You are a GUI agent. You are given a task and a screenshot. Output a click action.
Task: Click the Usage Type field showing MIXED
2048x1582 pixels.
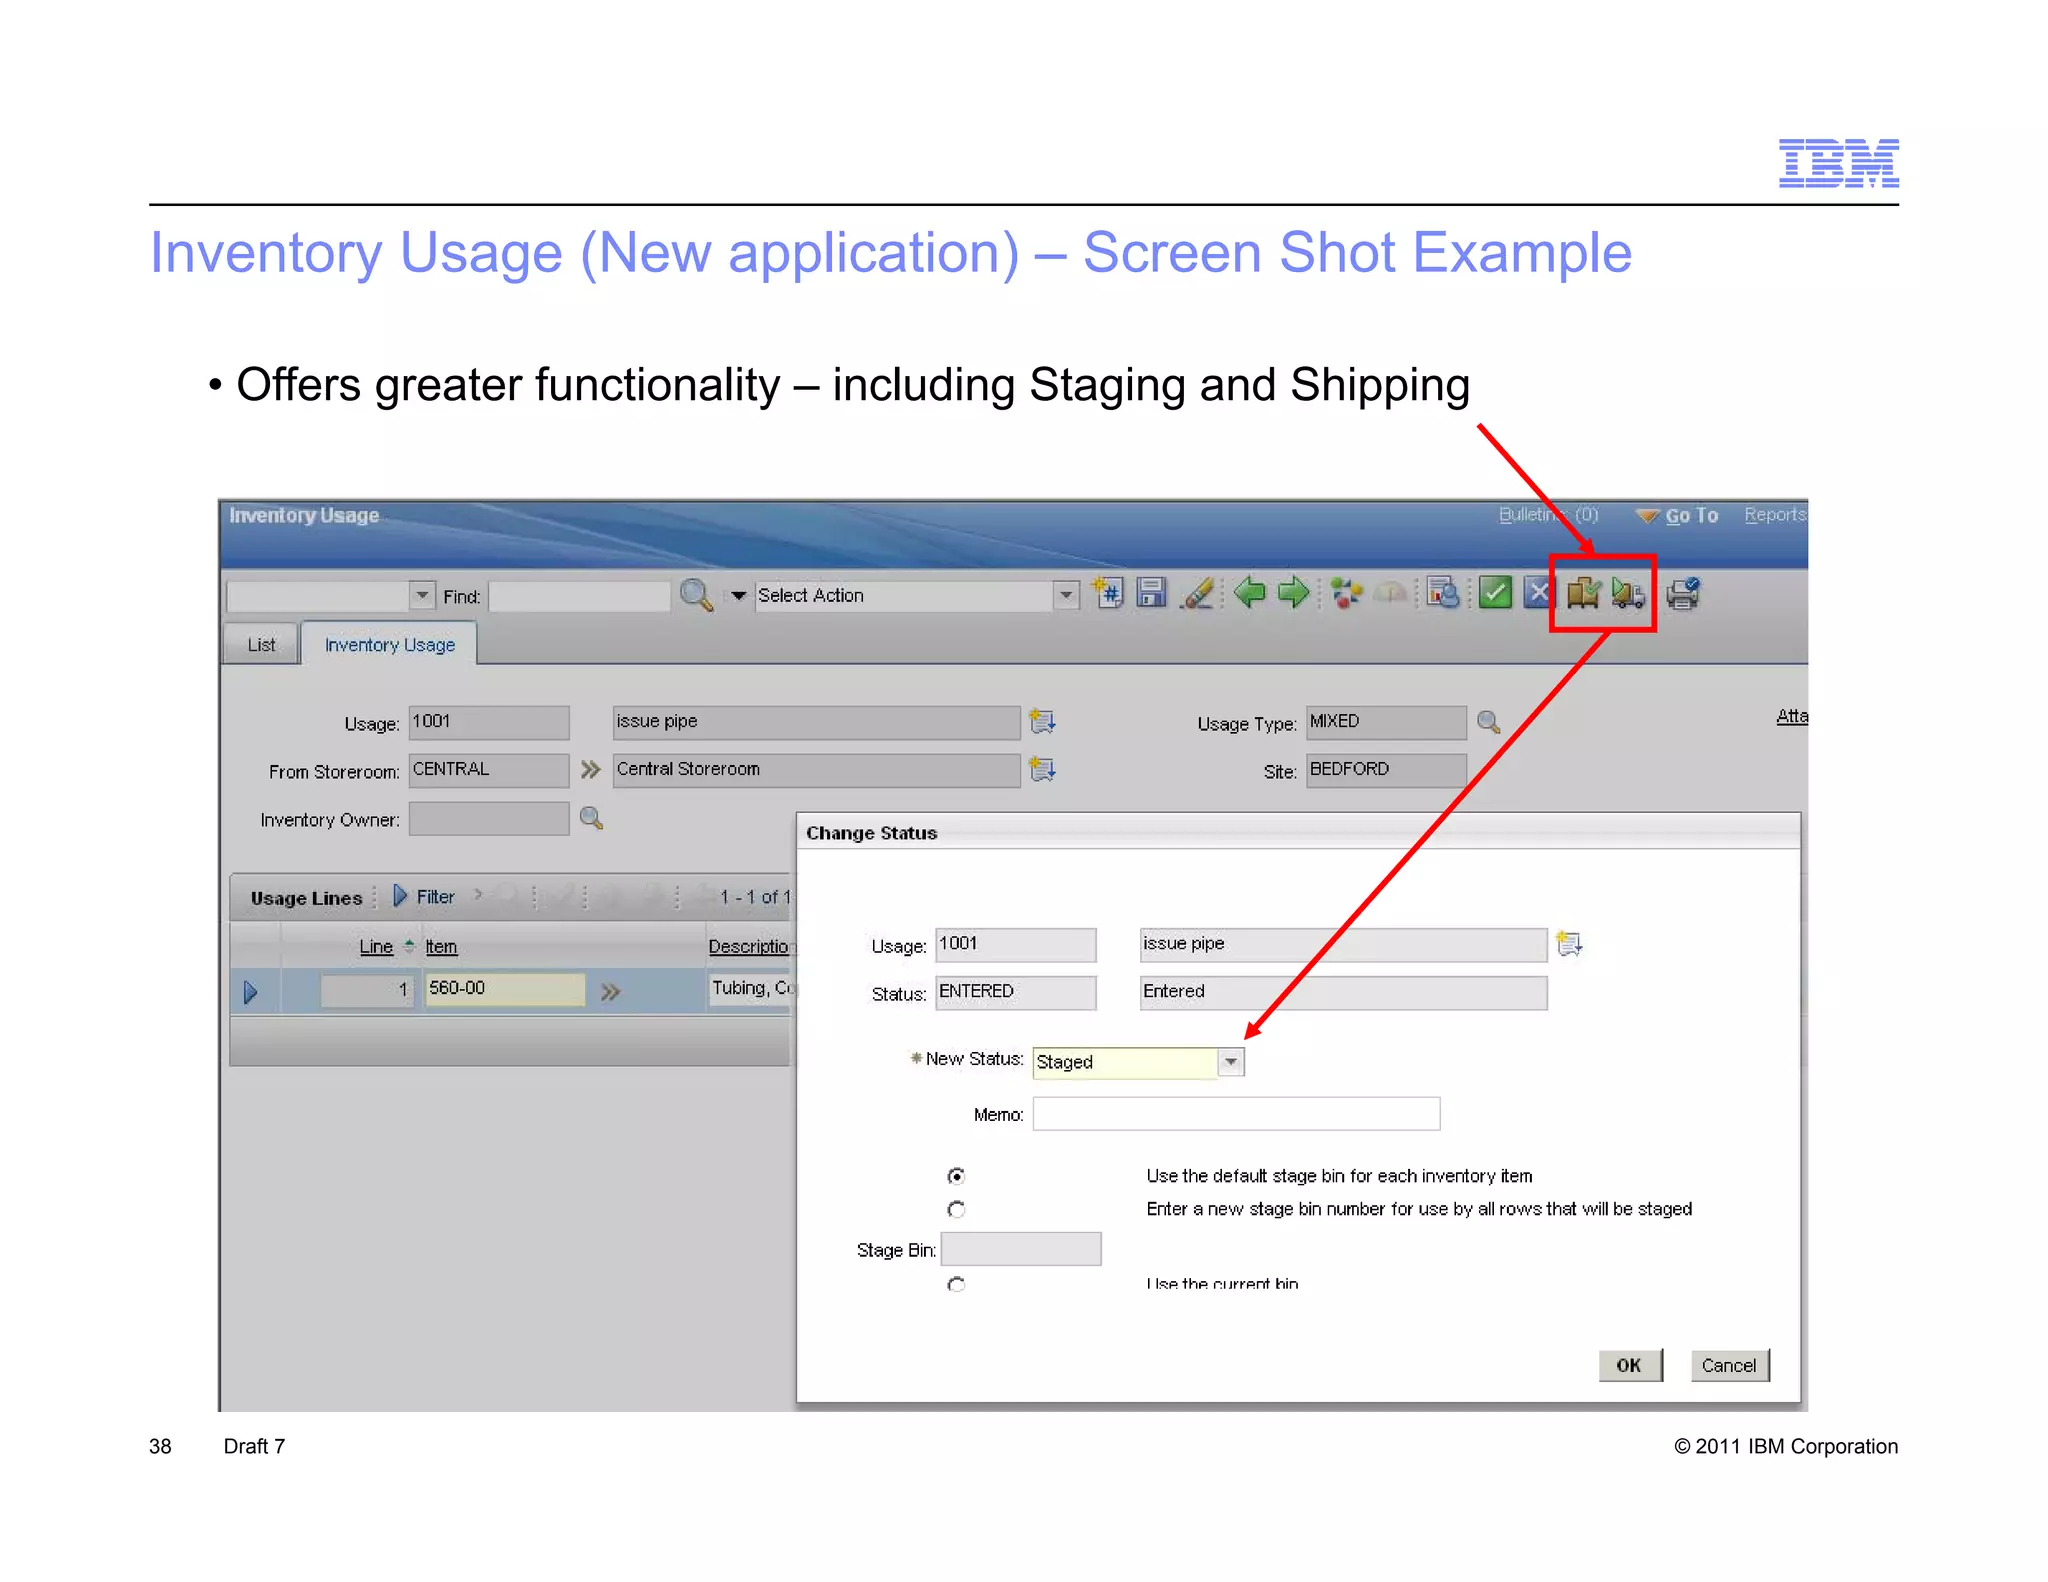pos(1386,722)
